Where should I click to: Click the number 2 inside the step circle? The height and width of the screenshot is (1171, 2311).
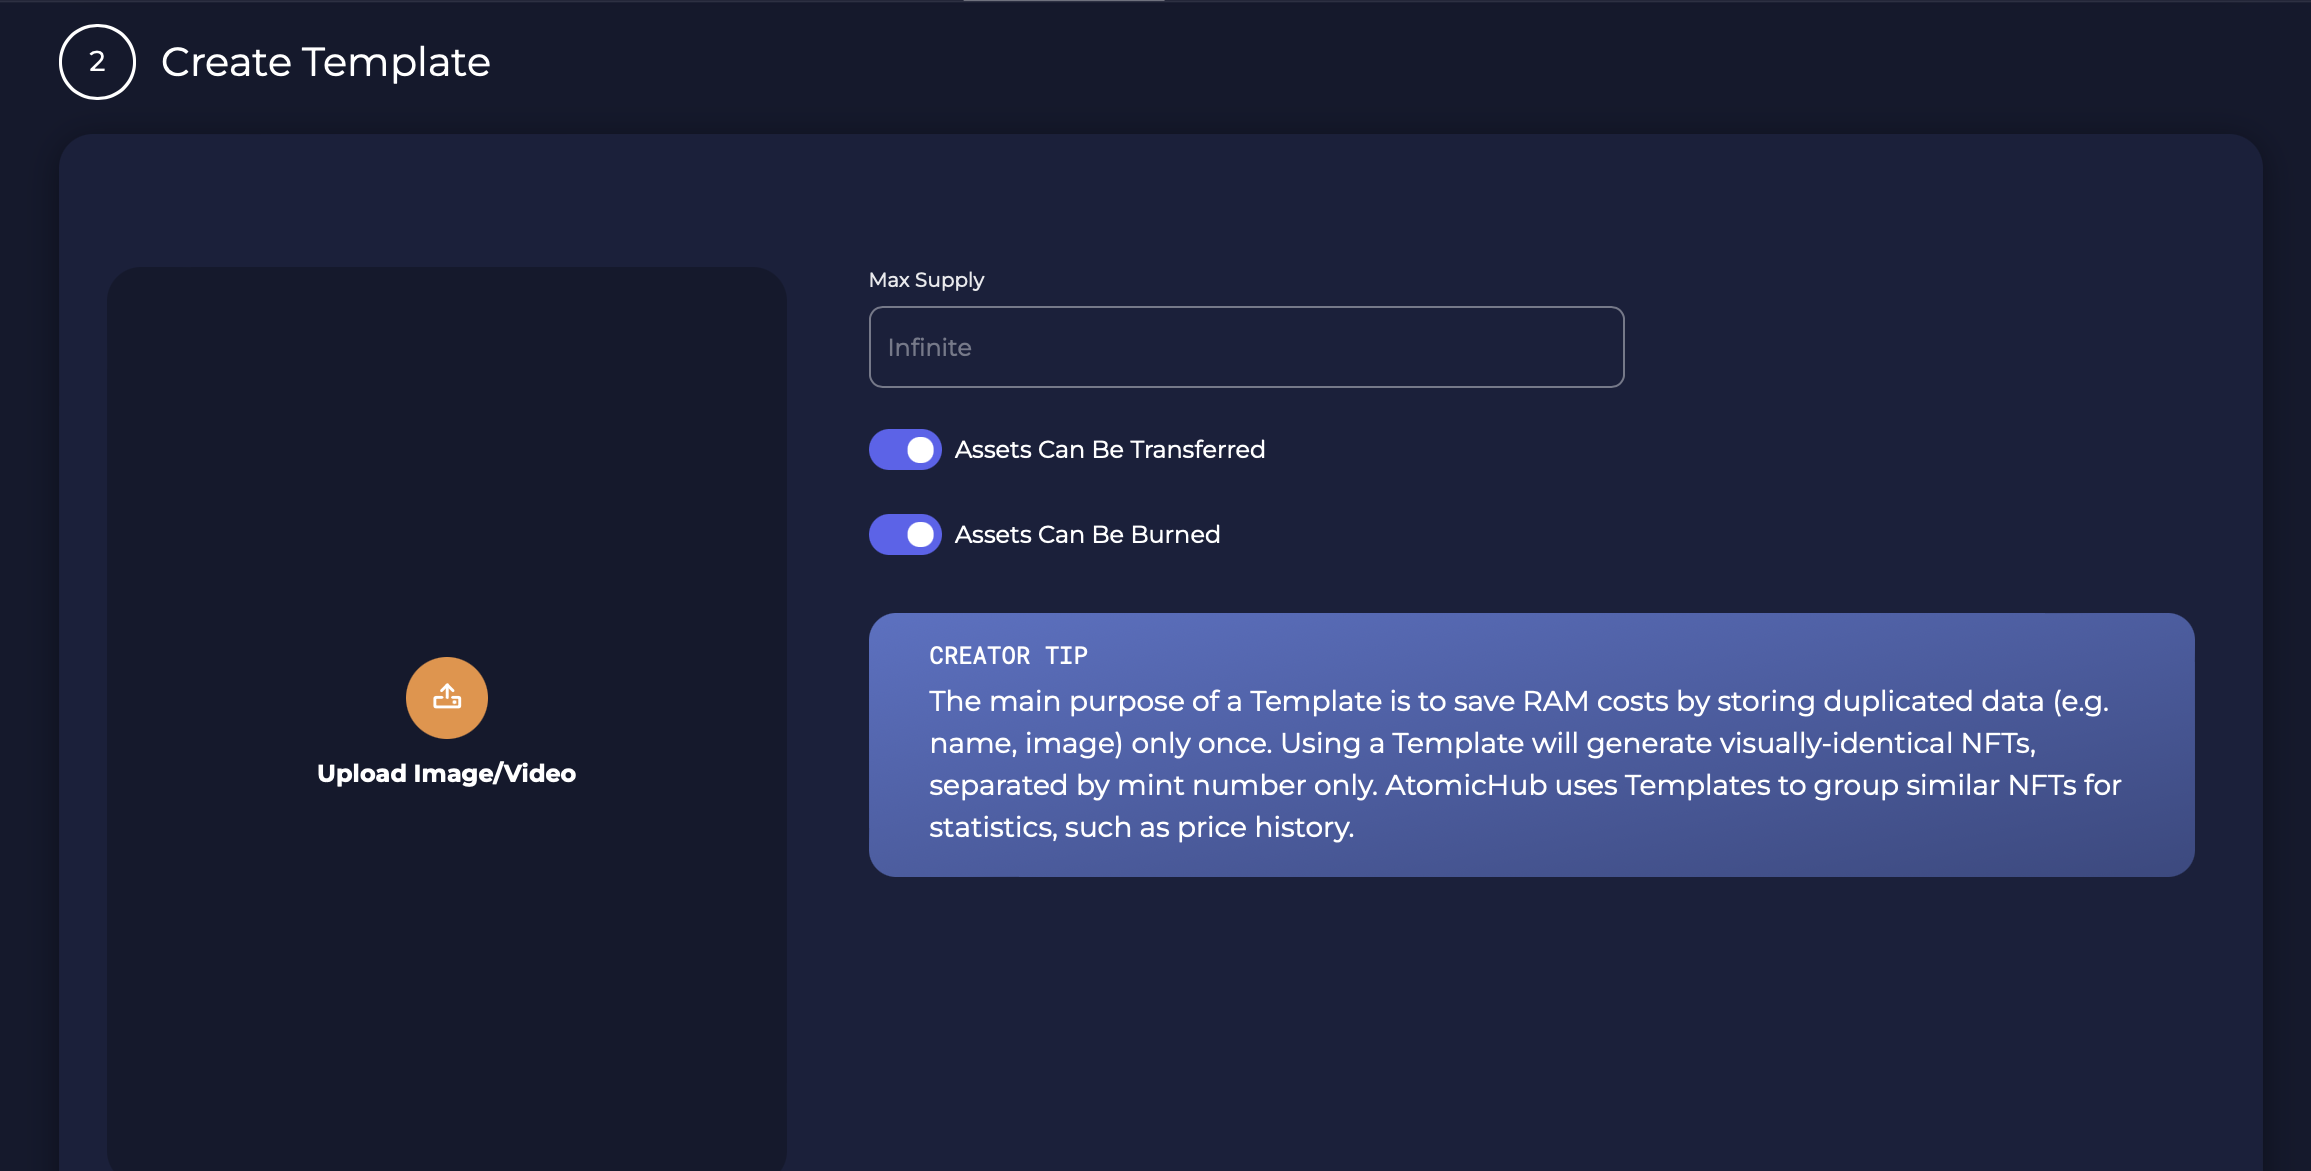click(x=97, y=62)
